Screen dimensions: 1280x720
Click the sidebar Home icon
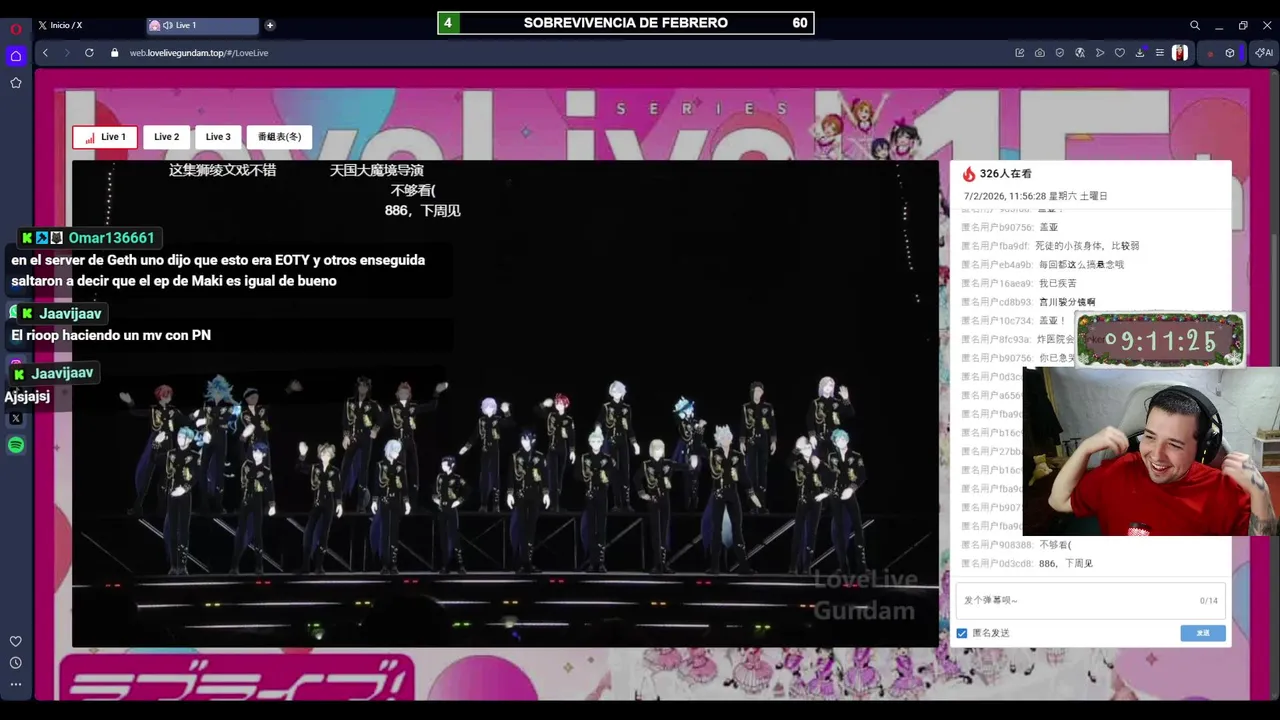16,56
